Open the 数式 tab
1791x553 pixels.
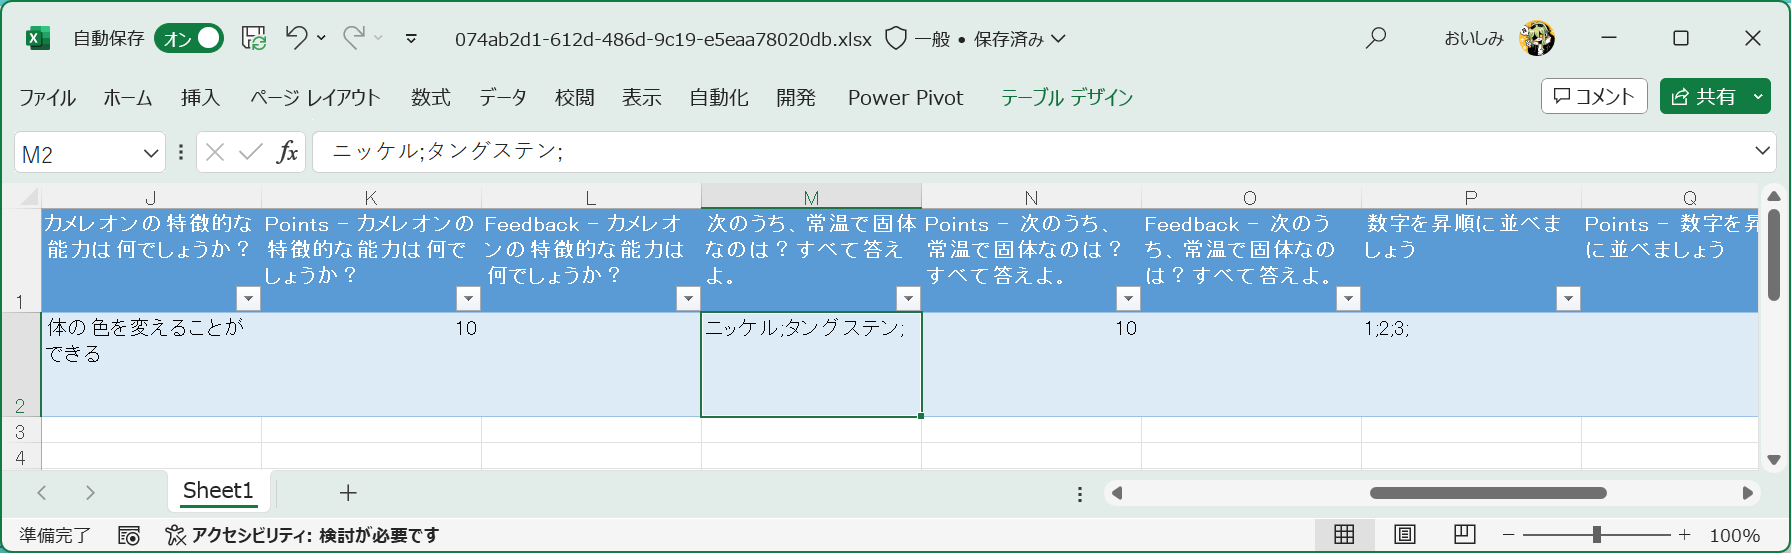(431, 97)
